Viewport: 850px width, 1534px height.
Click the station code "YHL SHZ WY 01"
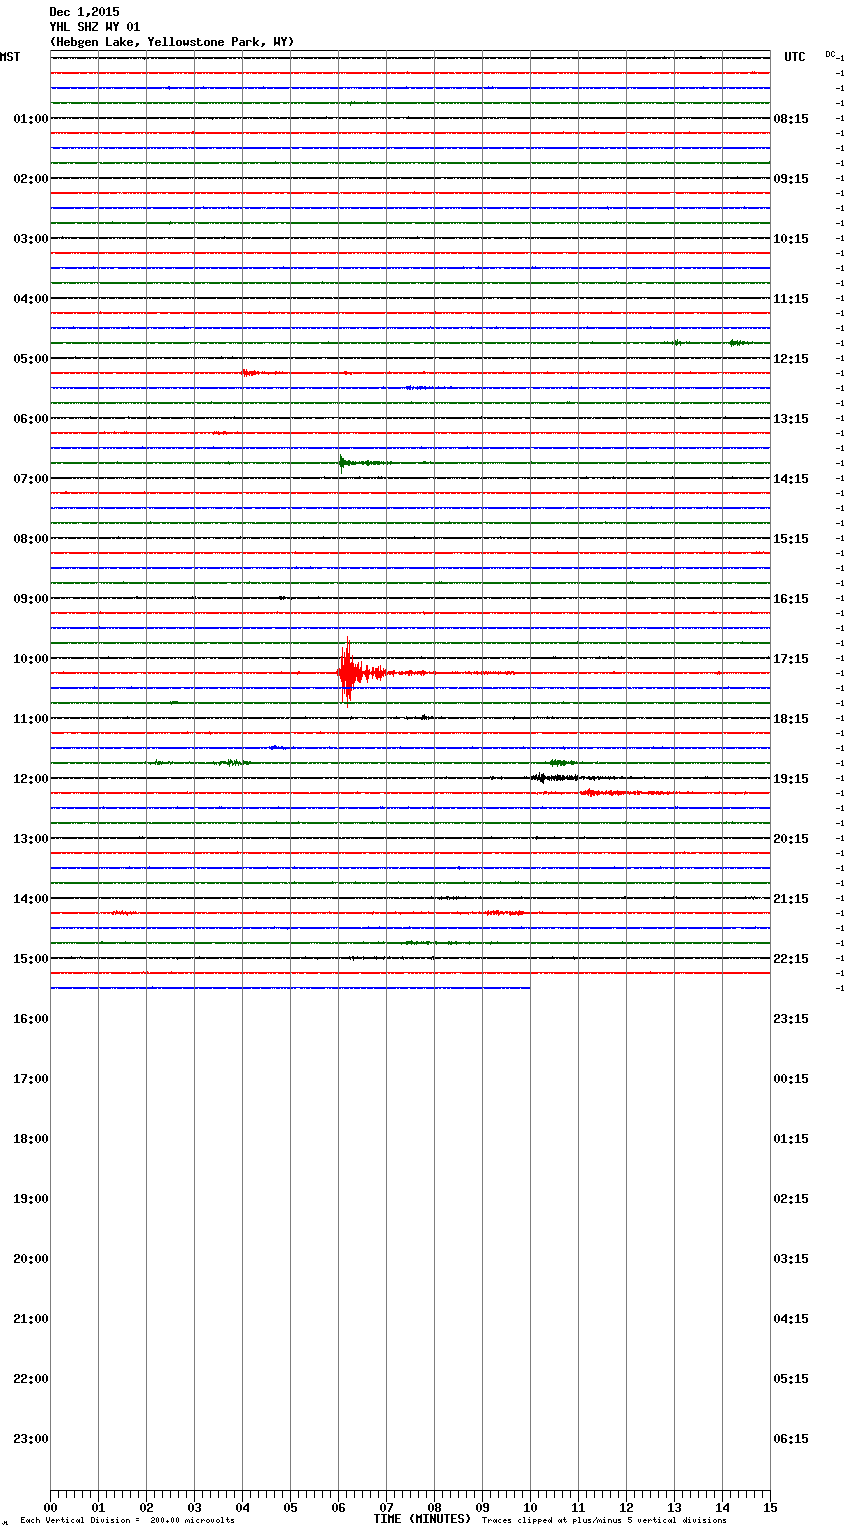(x=95, y=27)
